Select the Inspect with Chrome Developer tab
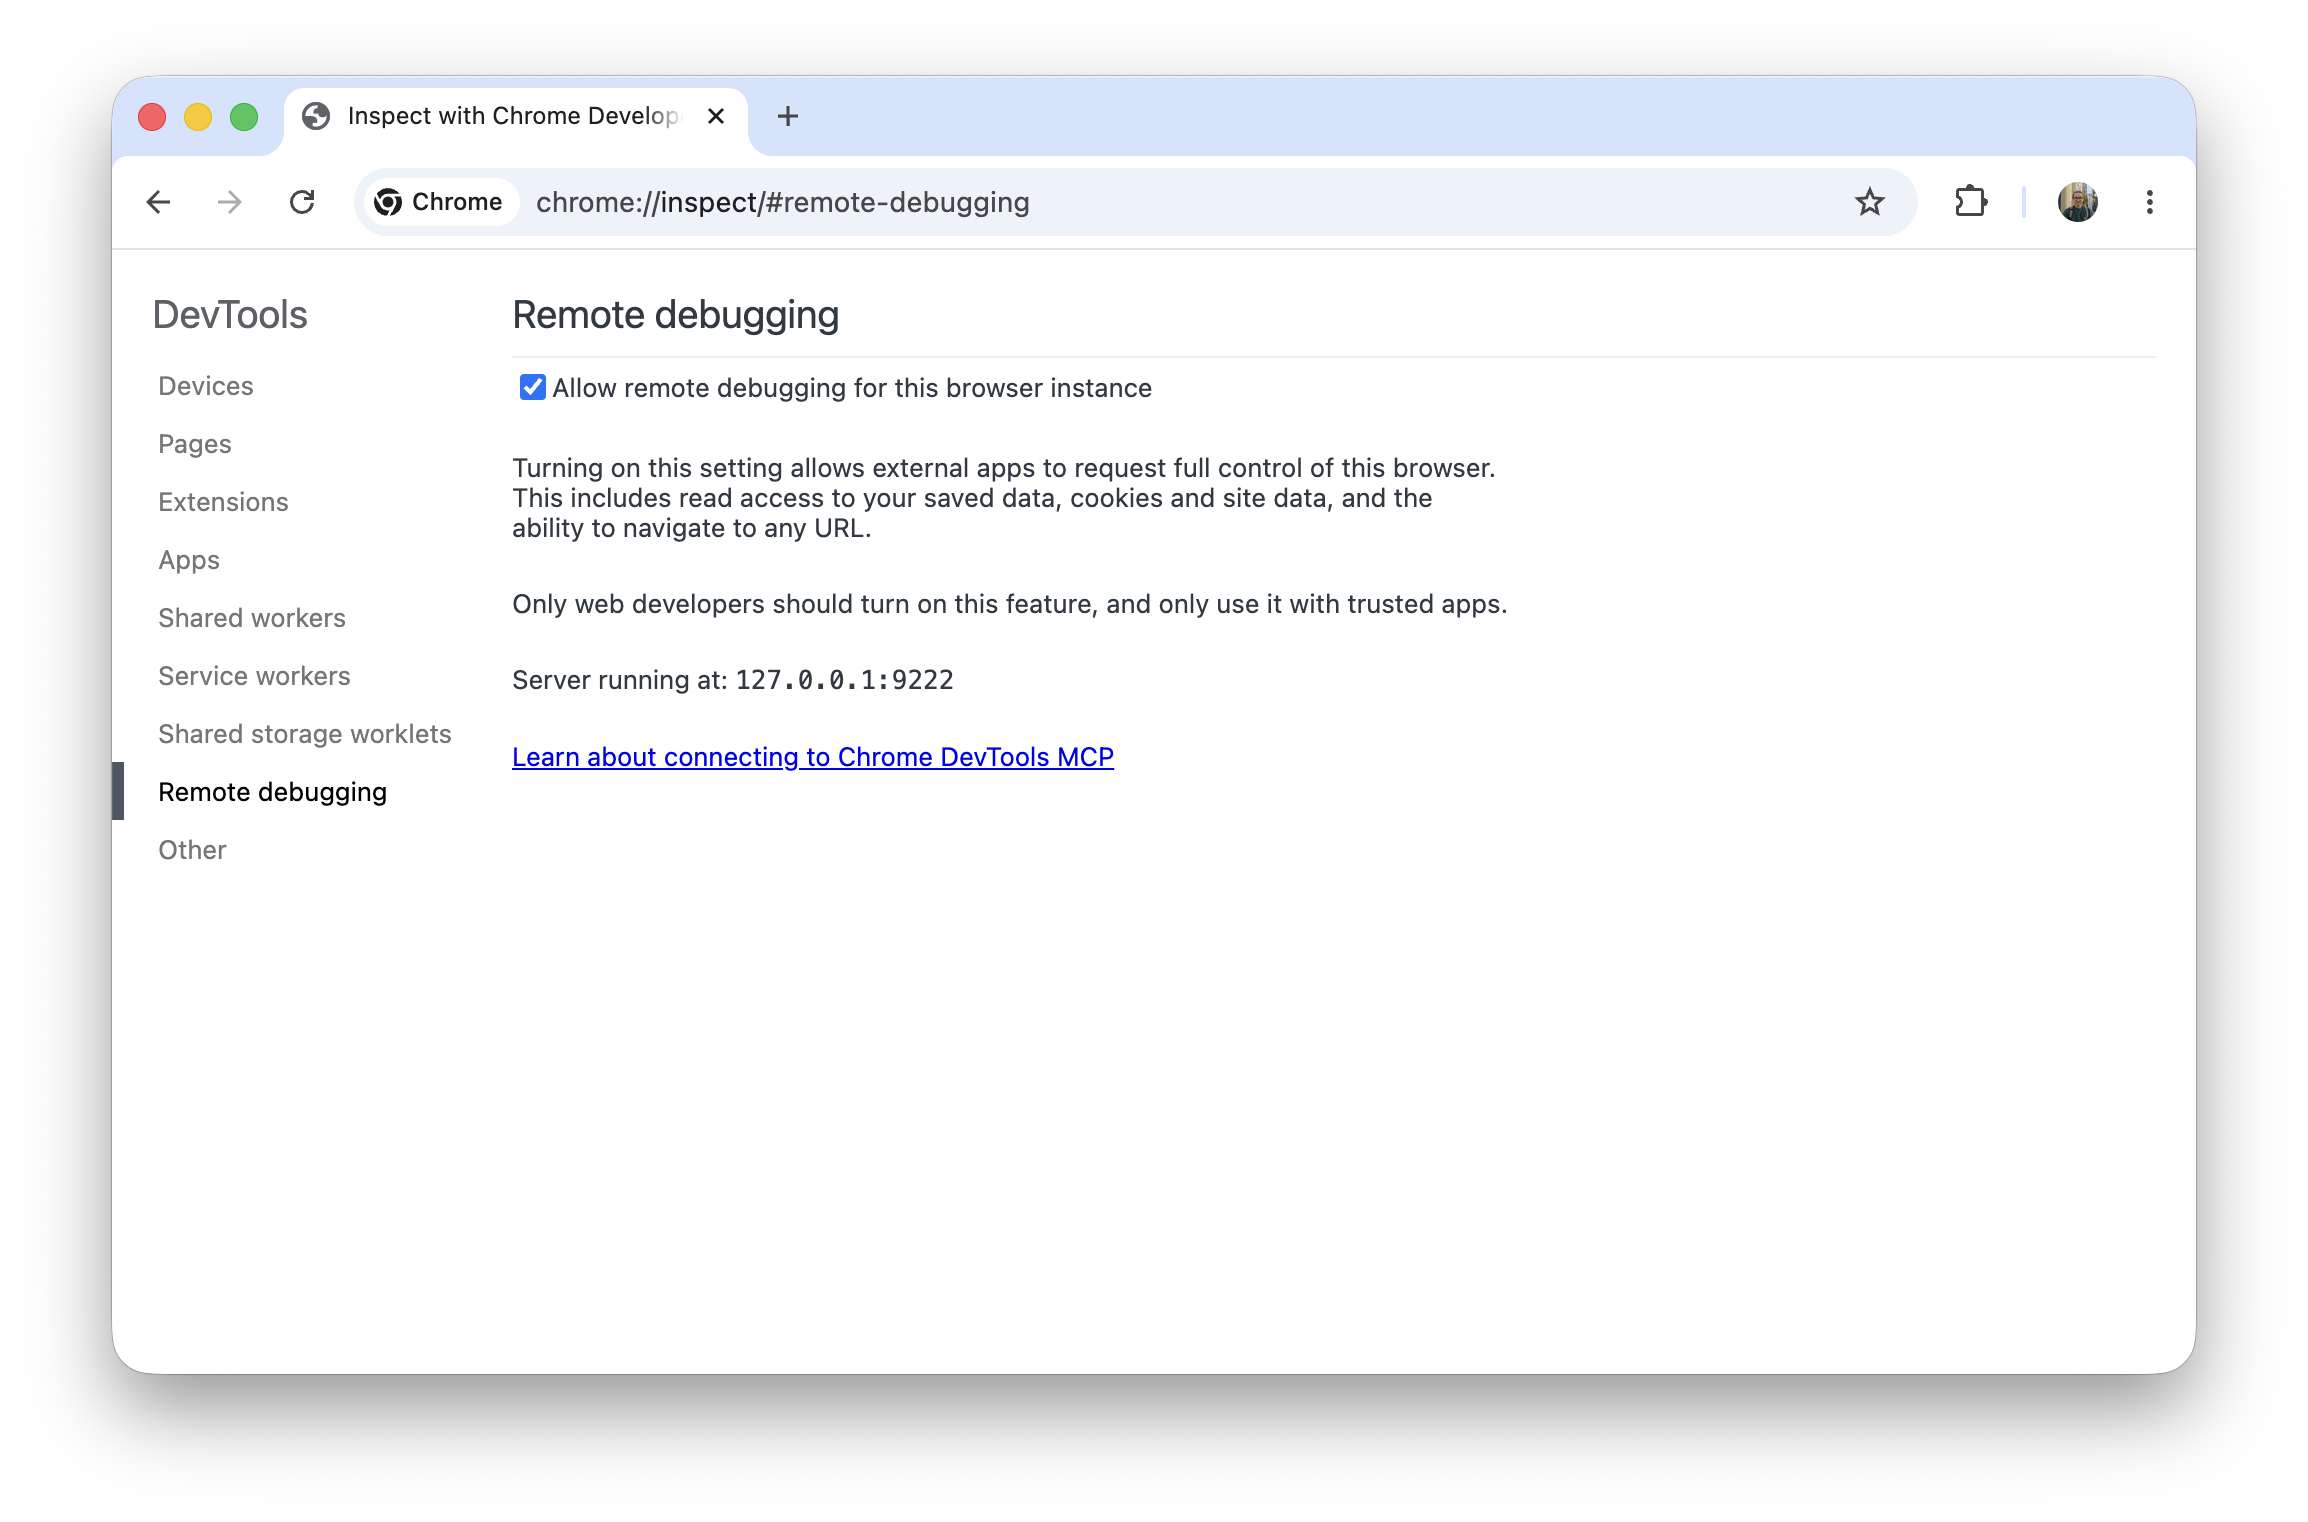The height and width of the screenshot is (1522, 2308). point(516,118)
